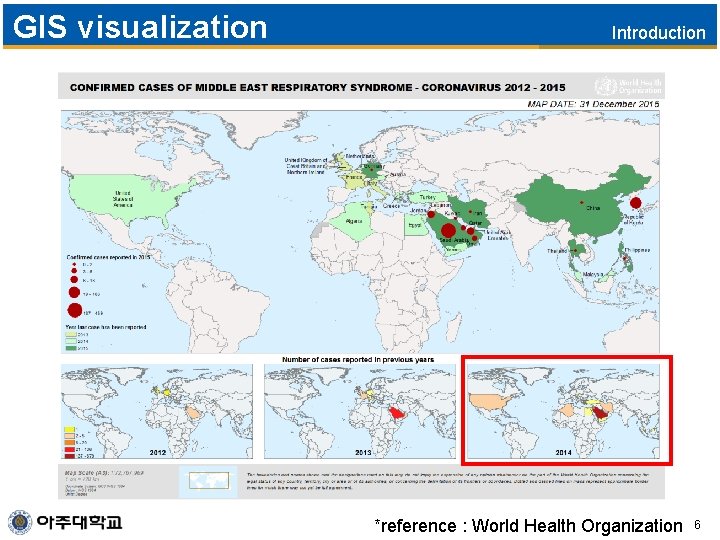Click the 'Netherlands' country label
The height and width of the screenshot is (540, 720).
(360, 157)
